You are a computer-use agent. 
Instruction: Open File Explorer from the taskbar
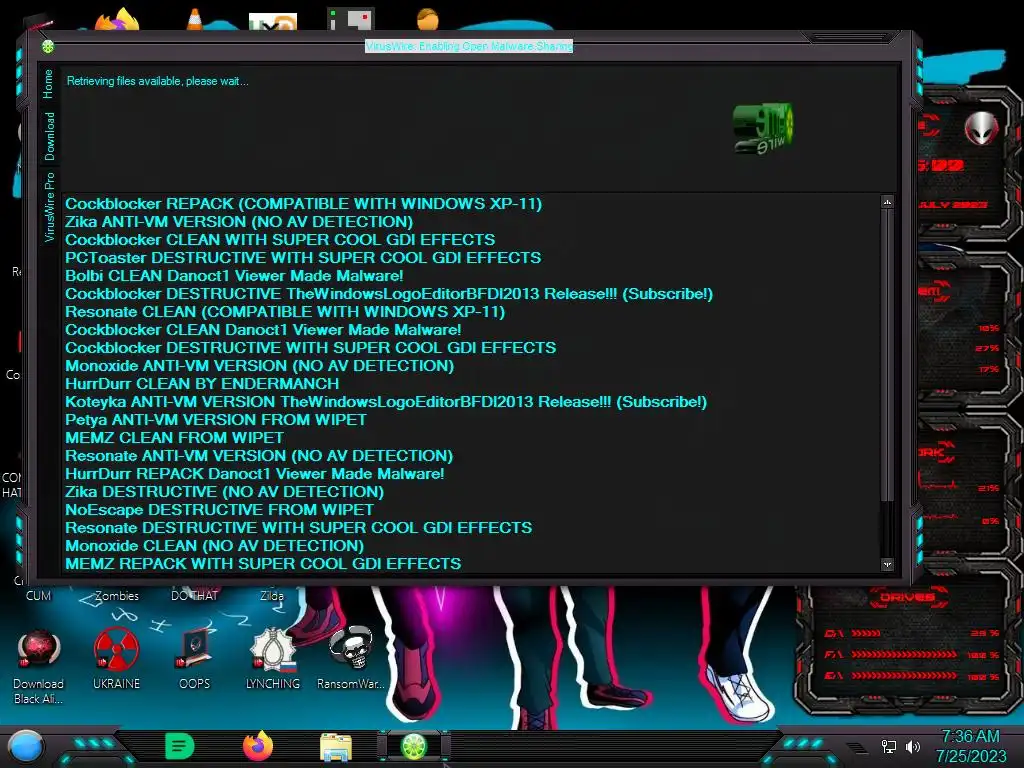tap(336, 747)
